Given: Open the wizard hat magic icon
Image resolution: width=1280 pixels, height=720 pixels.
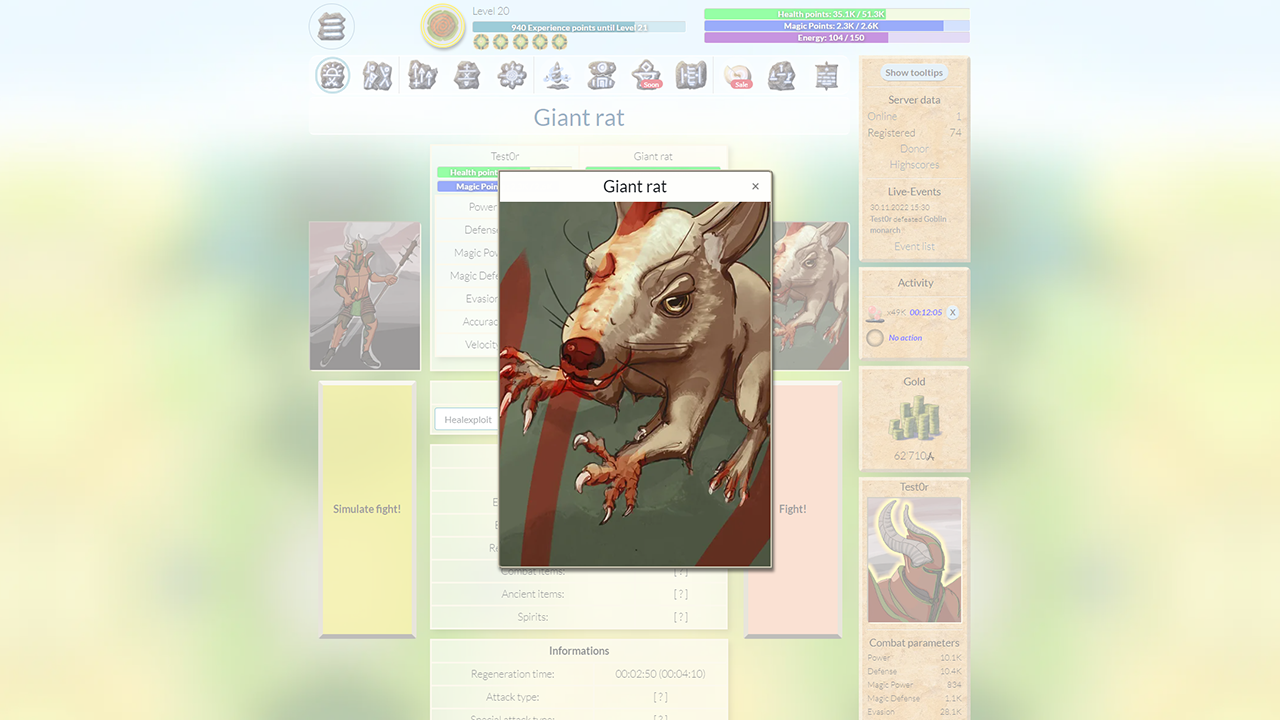Looking at the screenshot, I should (556, 76).
